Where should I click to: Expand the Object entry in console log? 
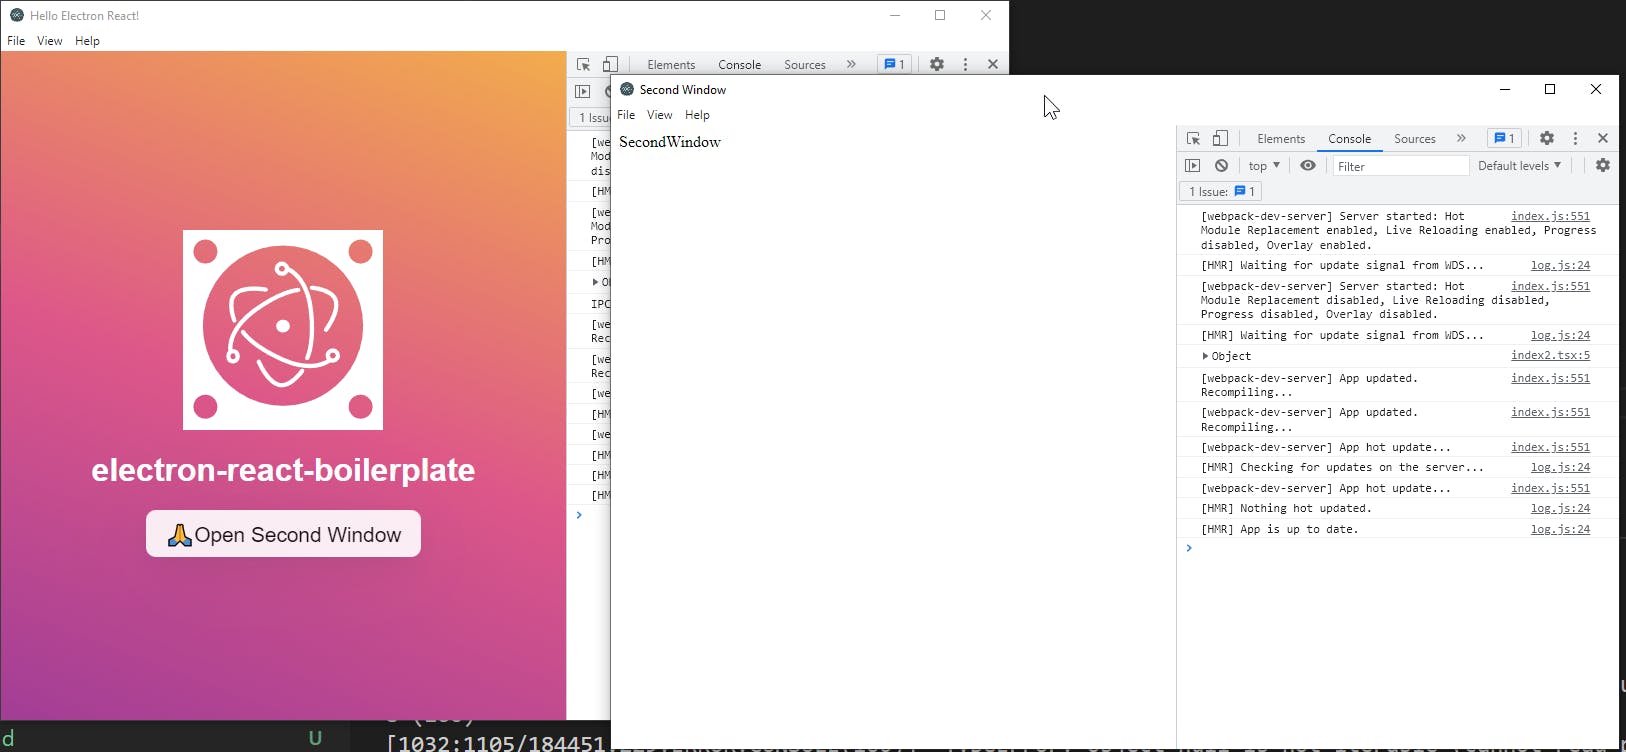pyautogui.click(x=1205, y=356)
